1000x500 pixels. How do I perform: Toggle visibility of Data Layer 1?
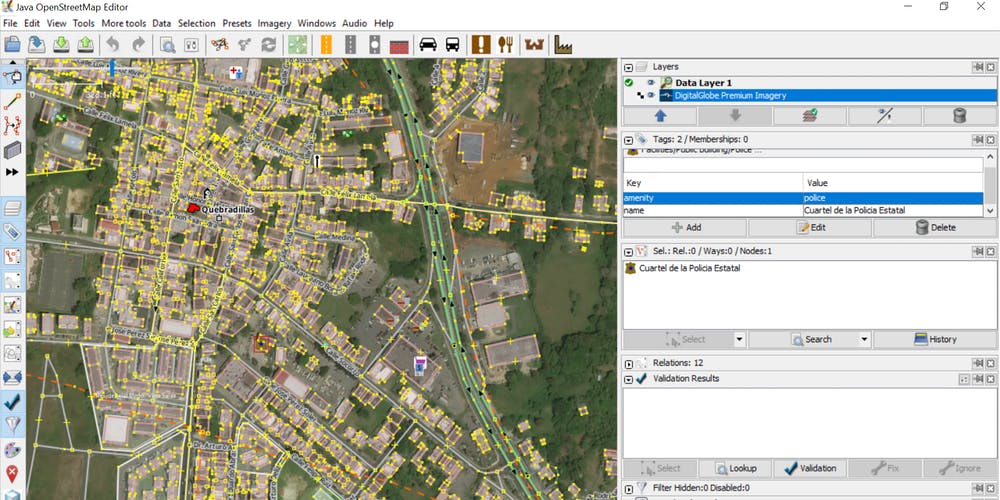coord(651,83)
